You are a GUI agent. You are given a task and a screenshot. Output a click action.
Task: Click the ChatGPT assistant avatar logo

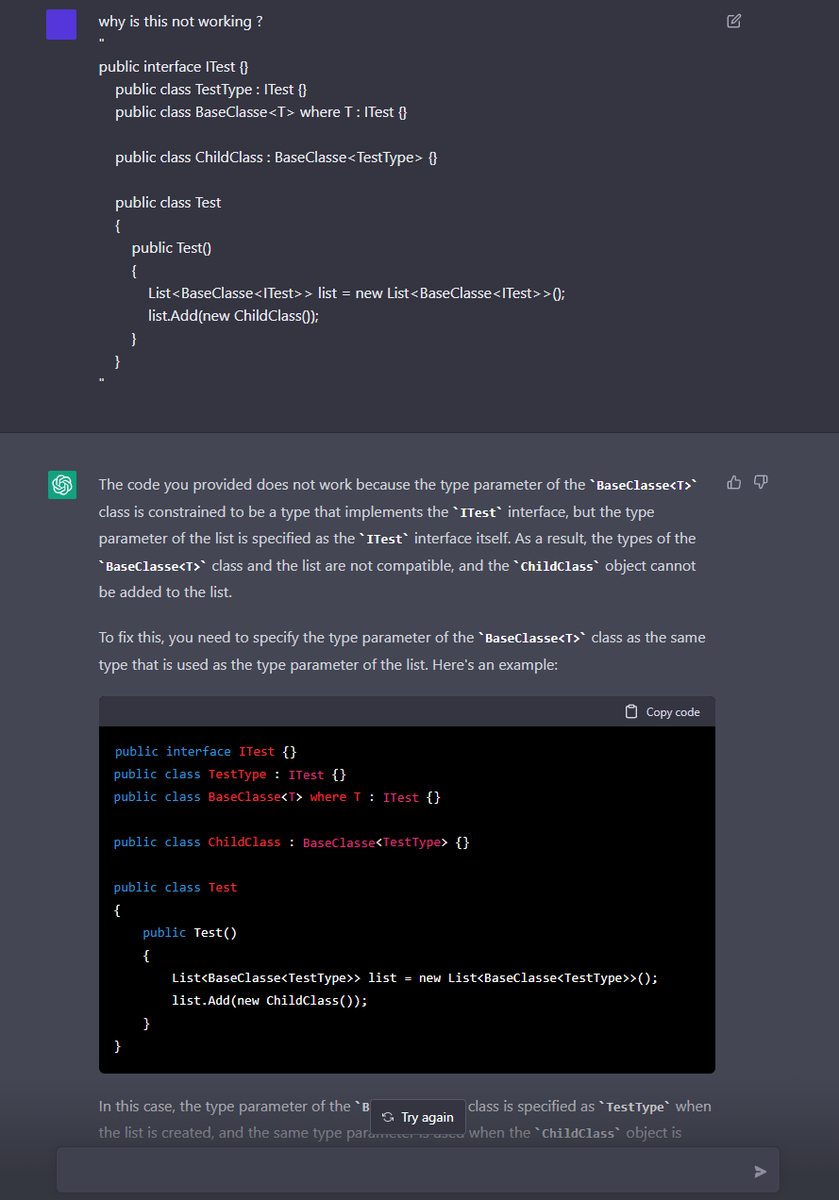(x=62, y=485)
